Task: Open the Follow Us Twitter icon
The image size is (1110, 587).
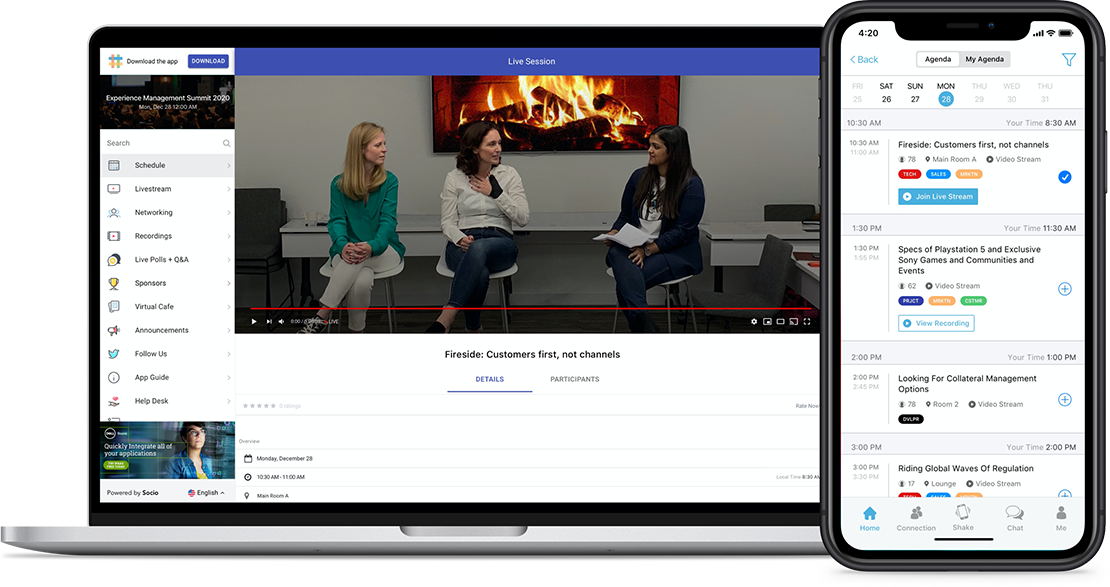Action: 114,354
